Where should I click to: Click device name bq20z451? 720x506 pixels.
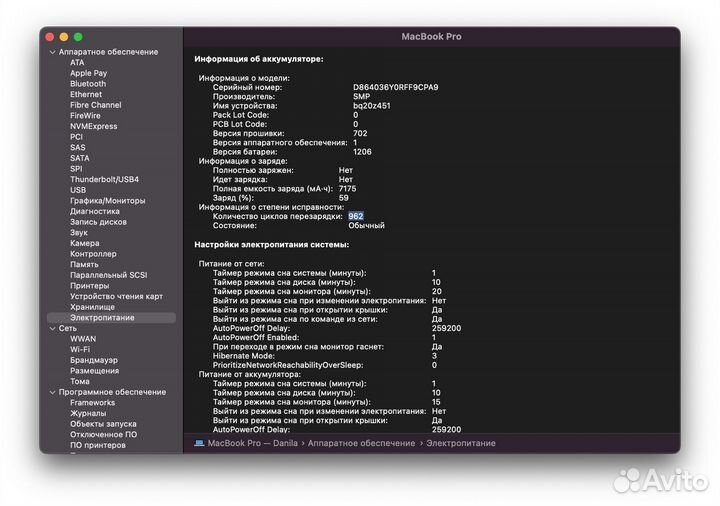click(371, 106)
